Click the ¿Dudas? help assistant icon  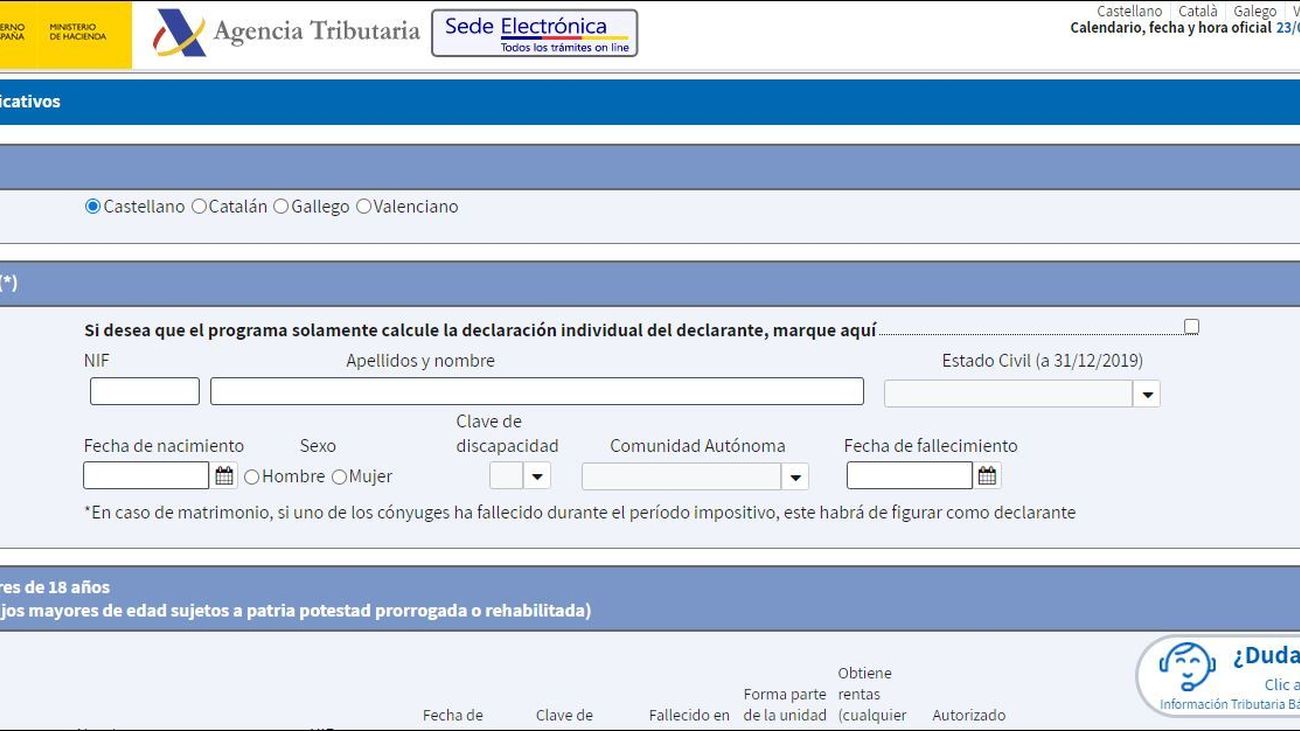click(x=1186, y=667)
